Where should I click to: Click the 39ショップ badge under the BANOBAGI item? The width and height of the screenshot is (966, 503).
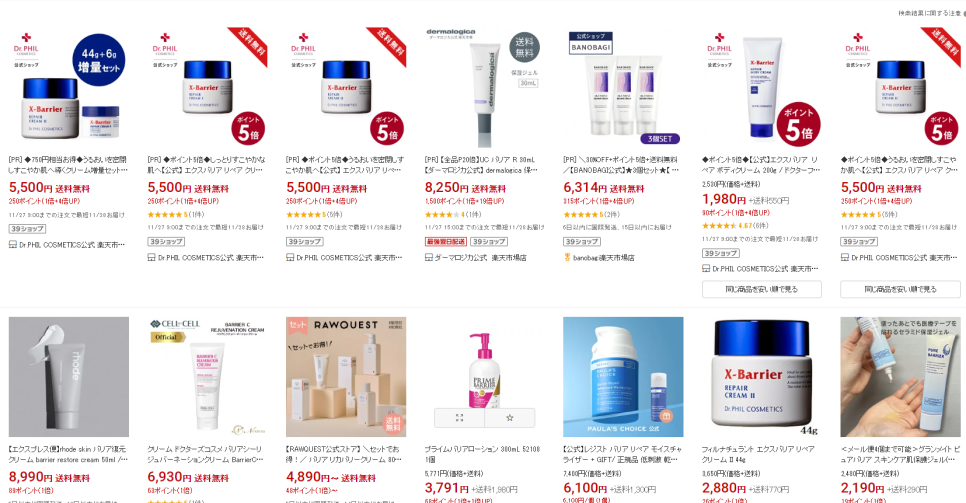tap(582, 242)
